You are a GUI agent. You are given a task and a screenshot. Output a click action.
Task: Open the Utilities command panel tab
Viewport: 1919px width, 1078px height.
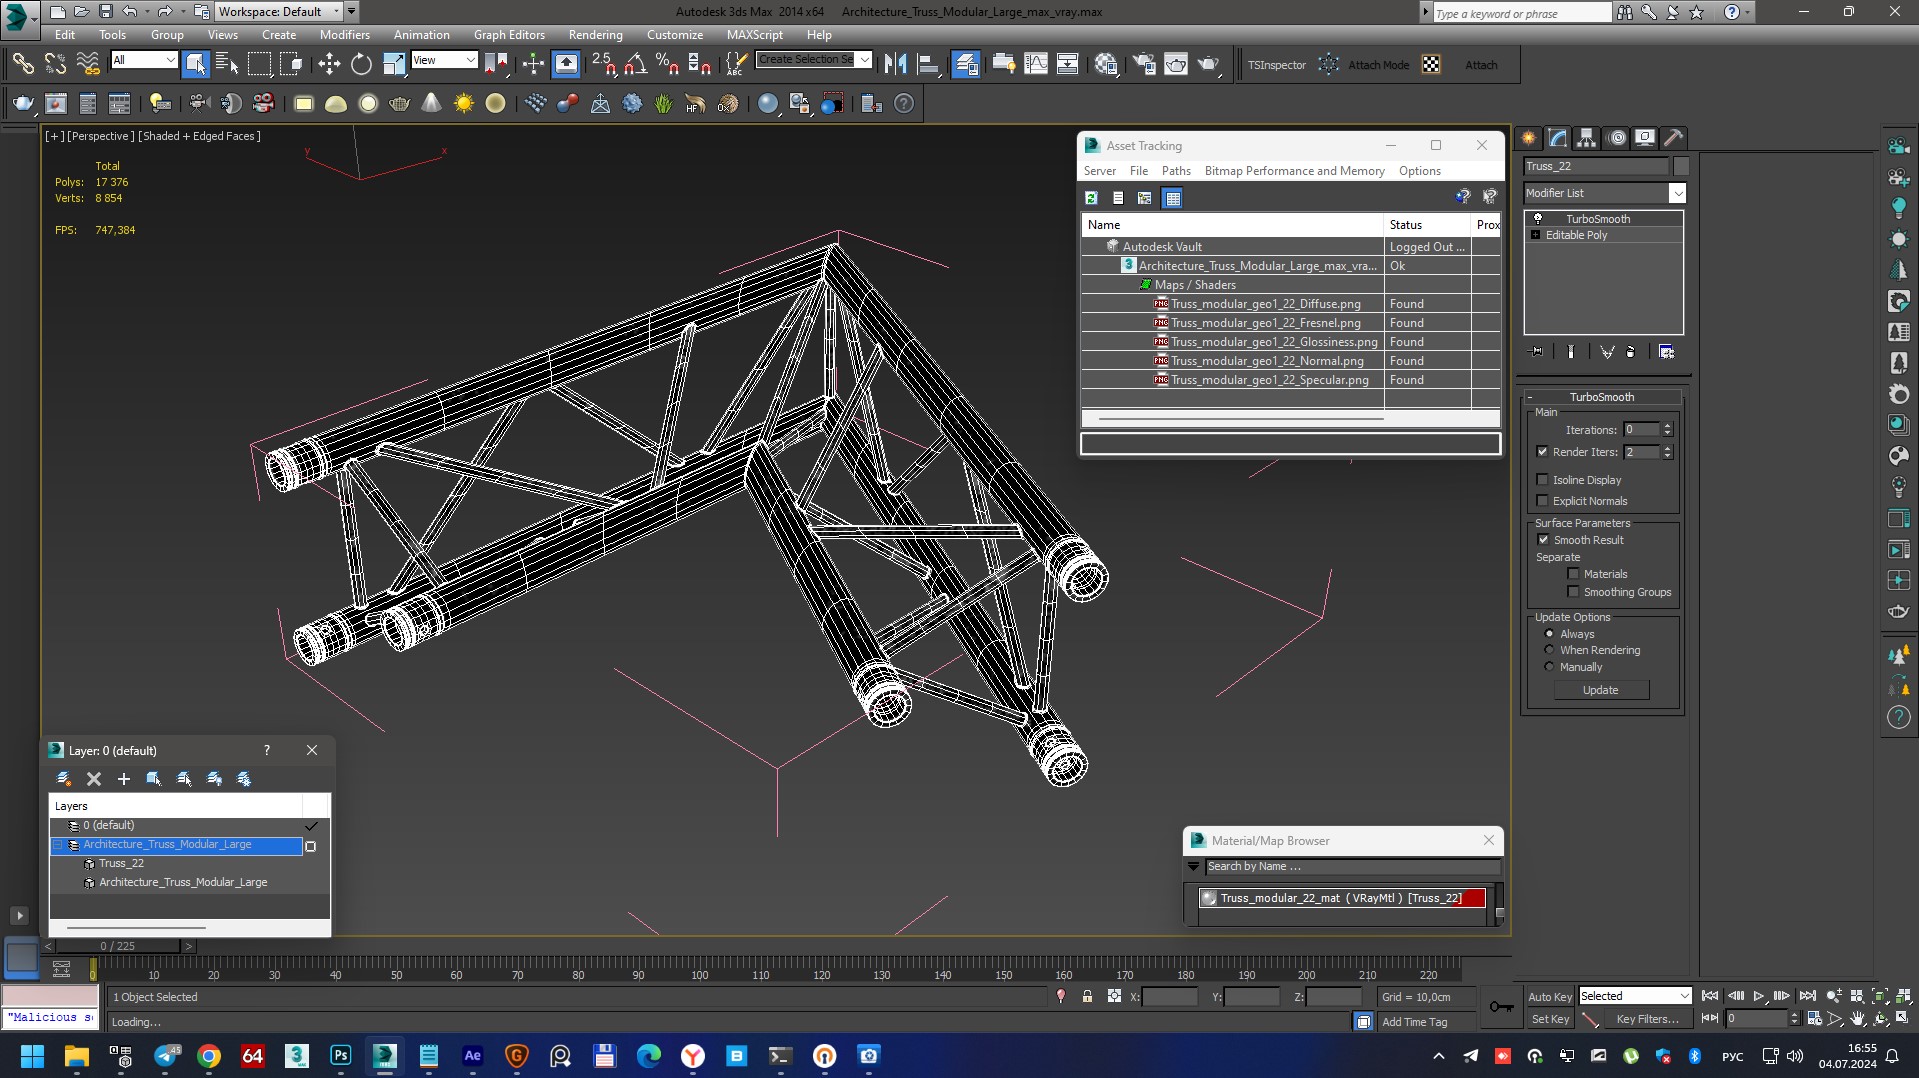point(1674,138)
